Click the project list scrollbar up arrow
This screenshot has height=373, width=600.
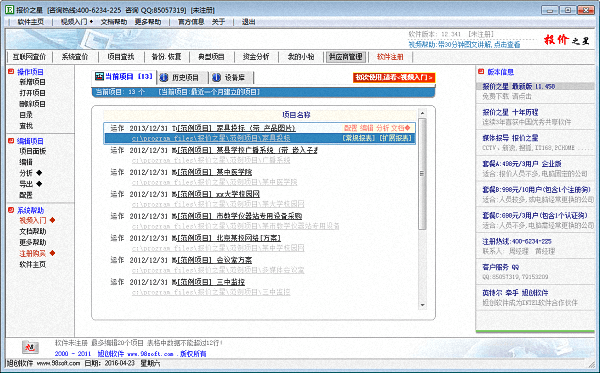(x=422, y=113)
